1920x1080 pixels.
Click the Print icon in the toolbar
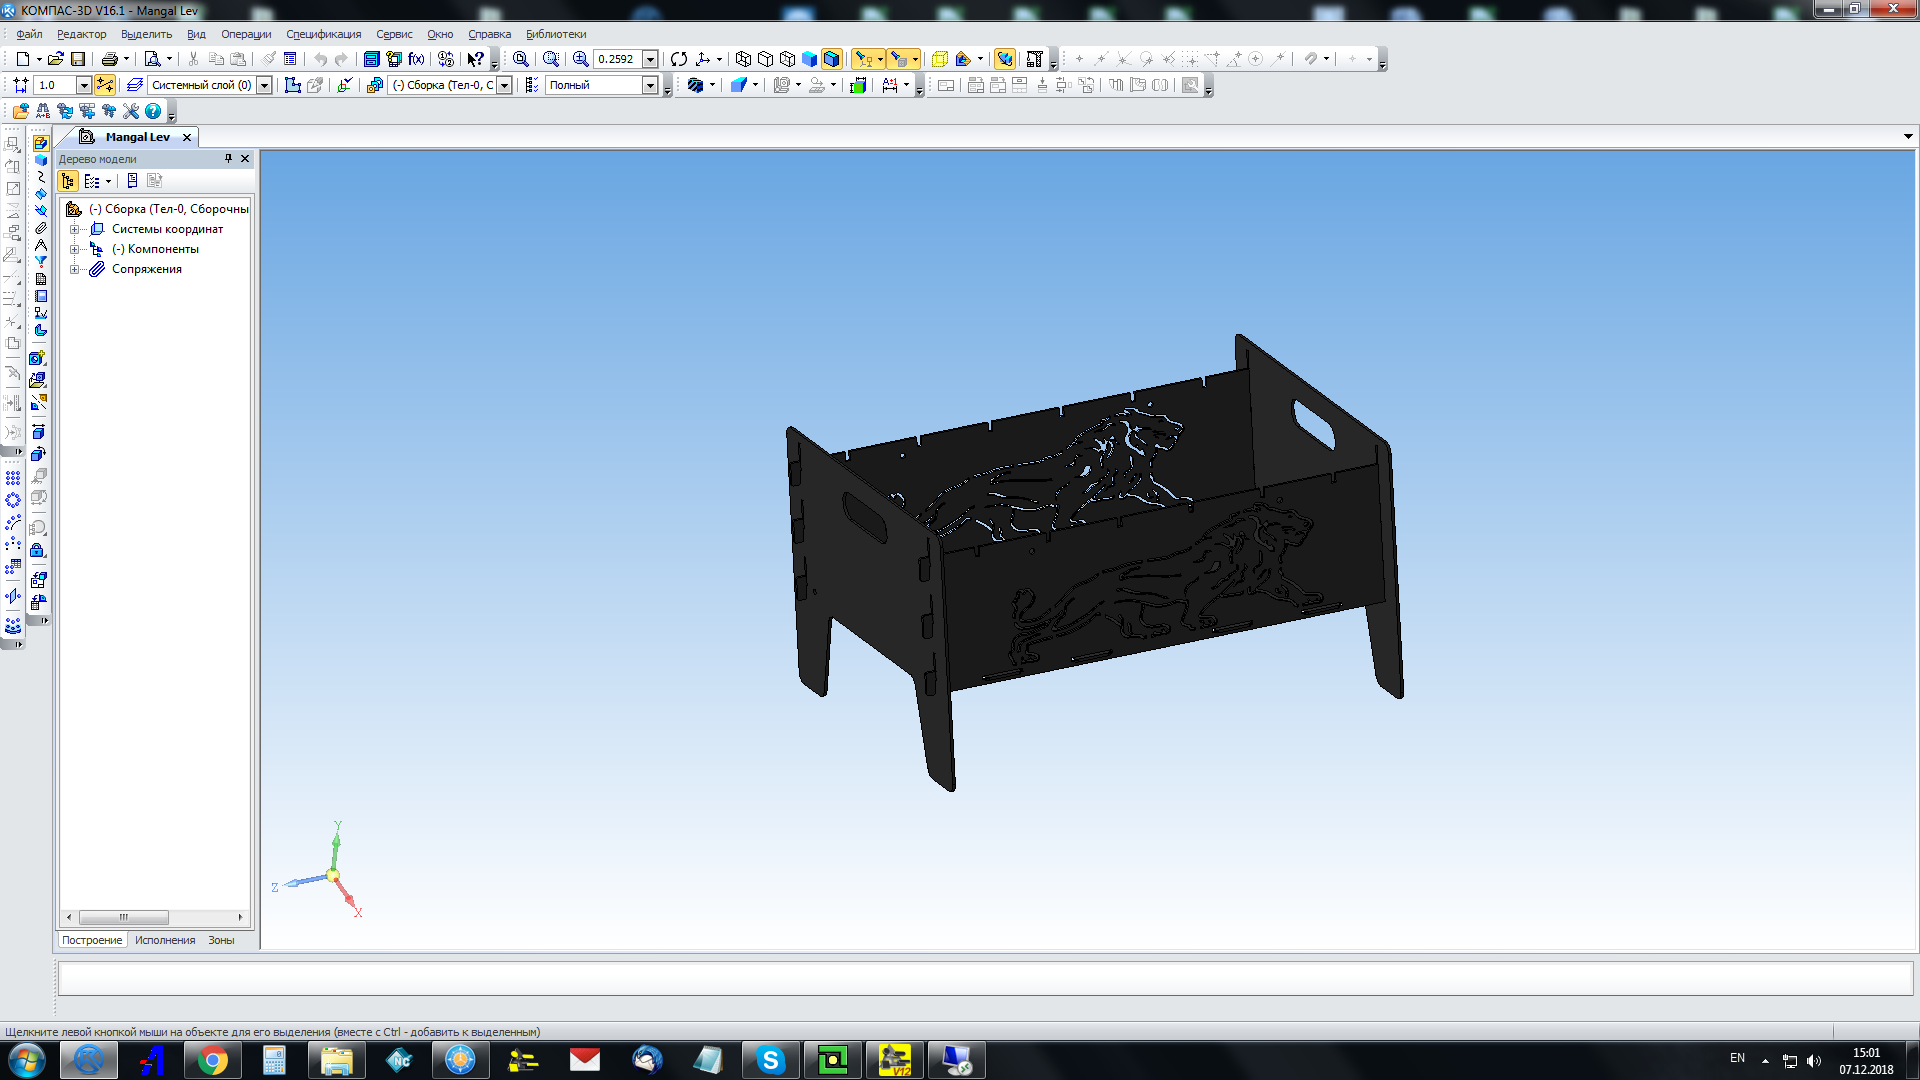[110, 59]
